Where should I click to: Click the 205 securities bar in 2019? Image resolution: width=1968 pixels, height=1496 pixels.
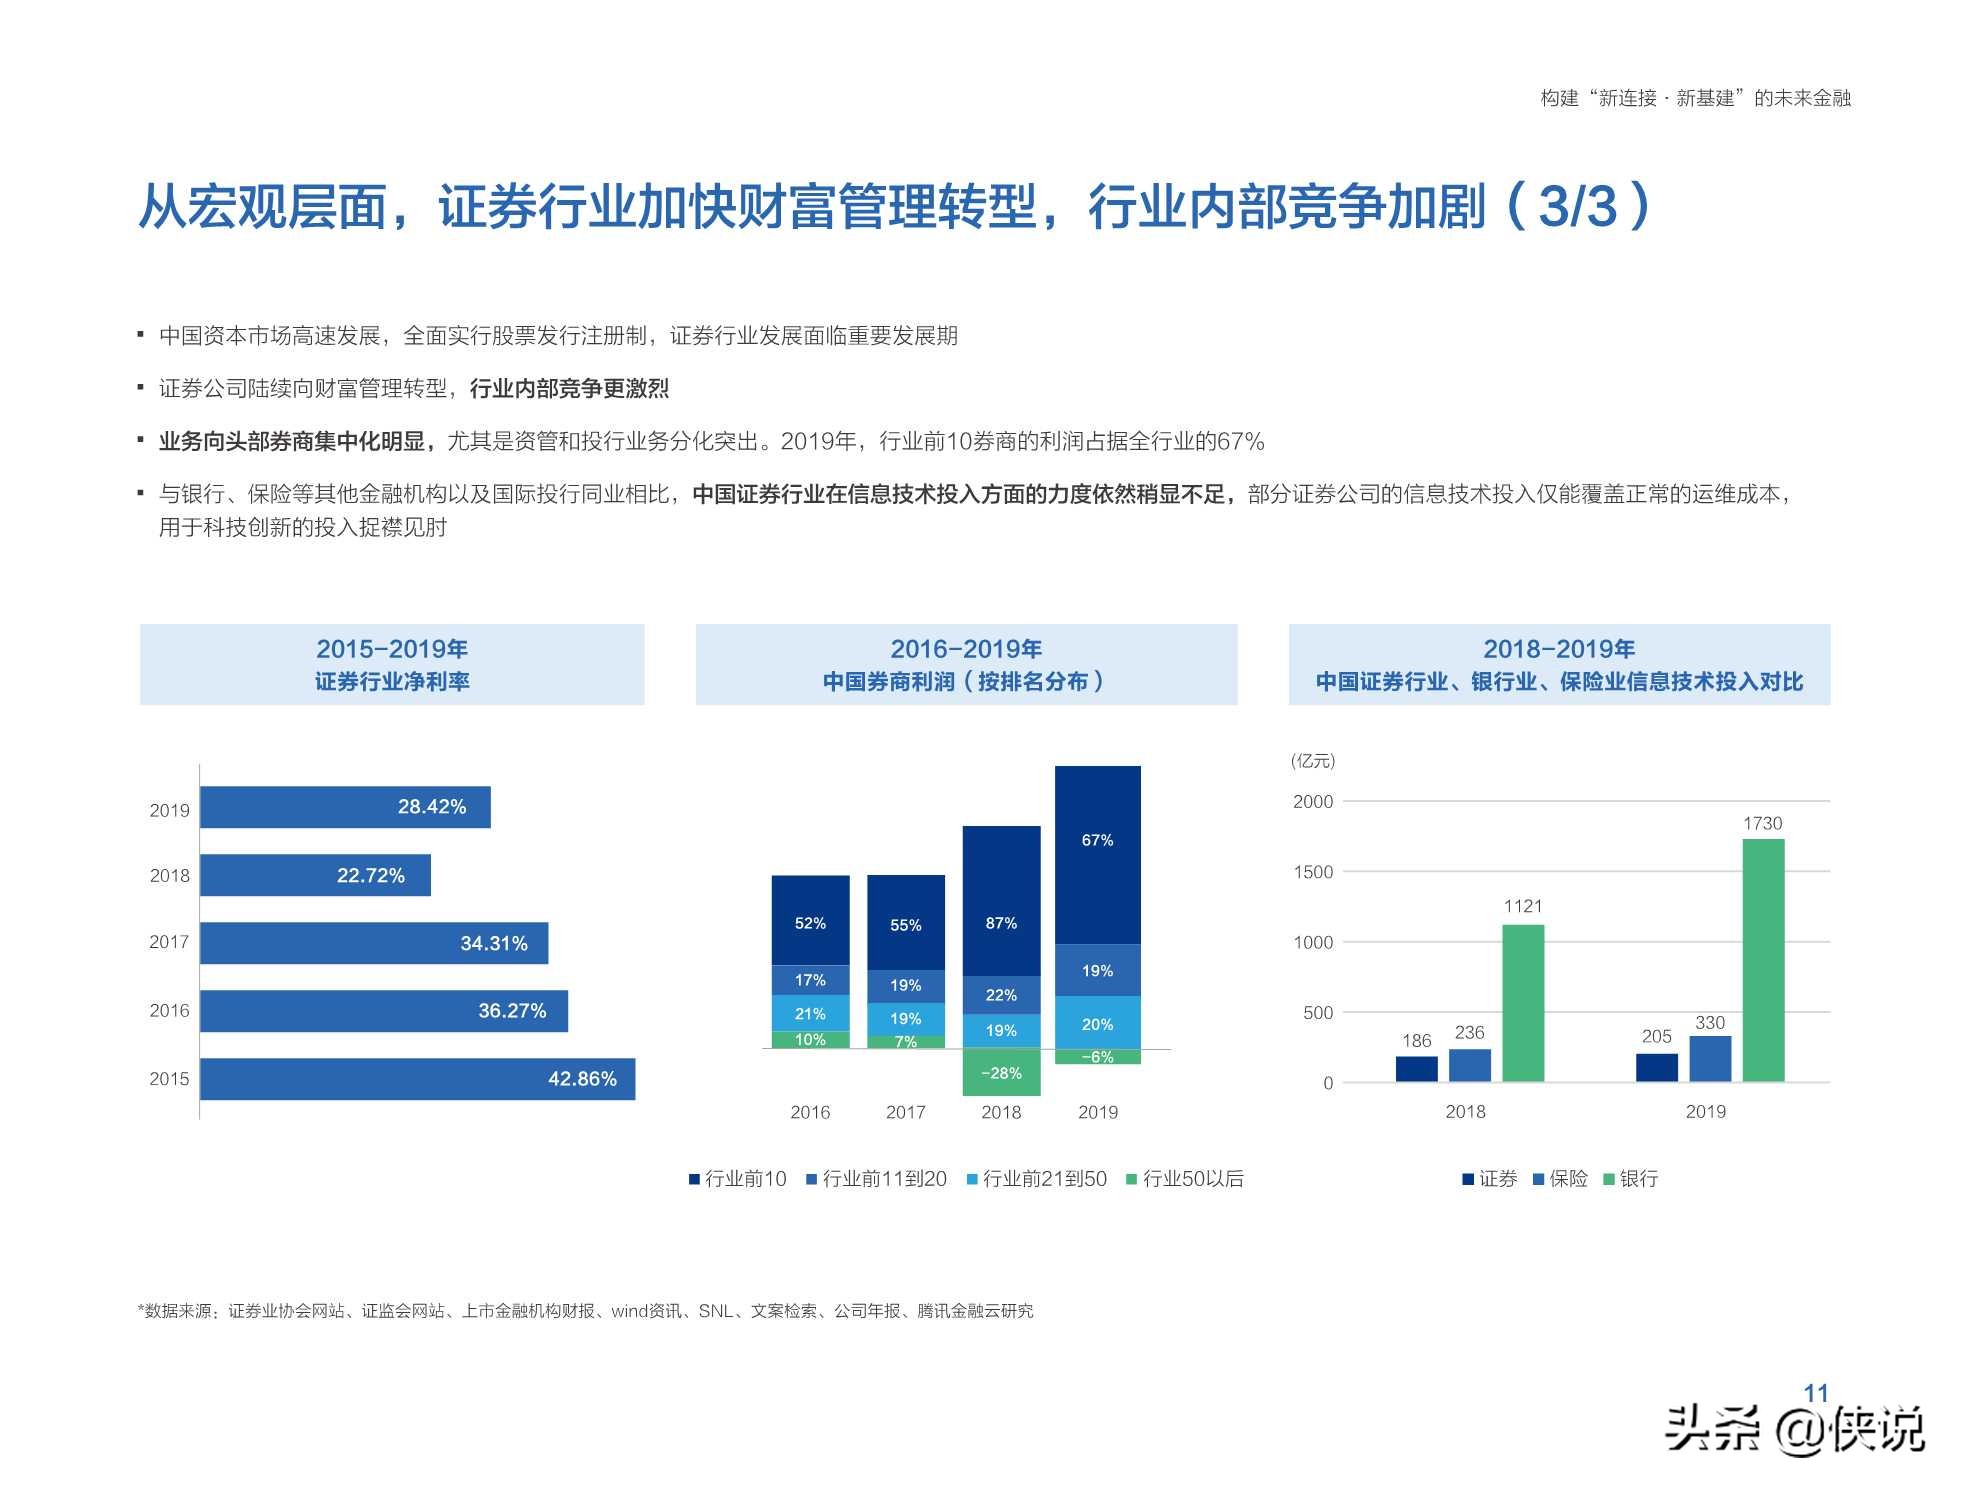pyautogui.click(x=1657, y=1068)
